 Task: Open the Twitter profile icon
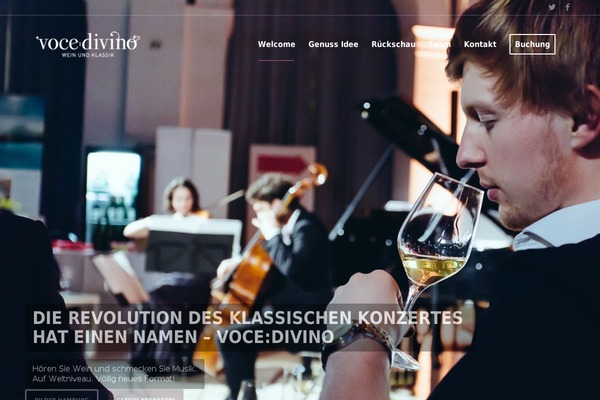point(552,7)
